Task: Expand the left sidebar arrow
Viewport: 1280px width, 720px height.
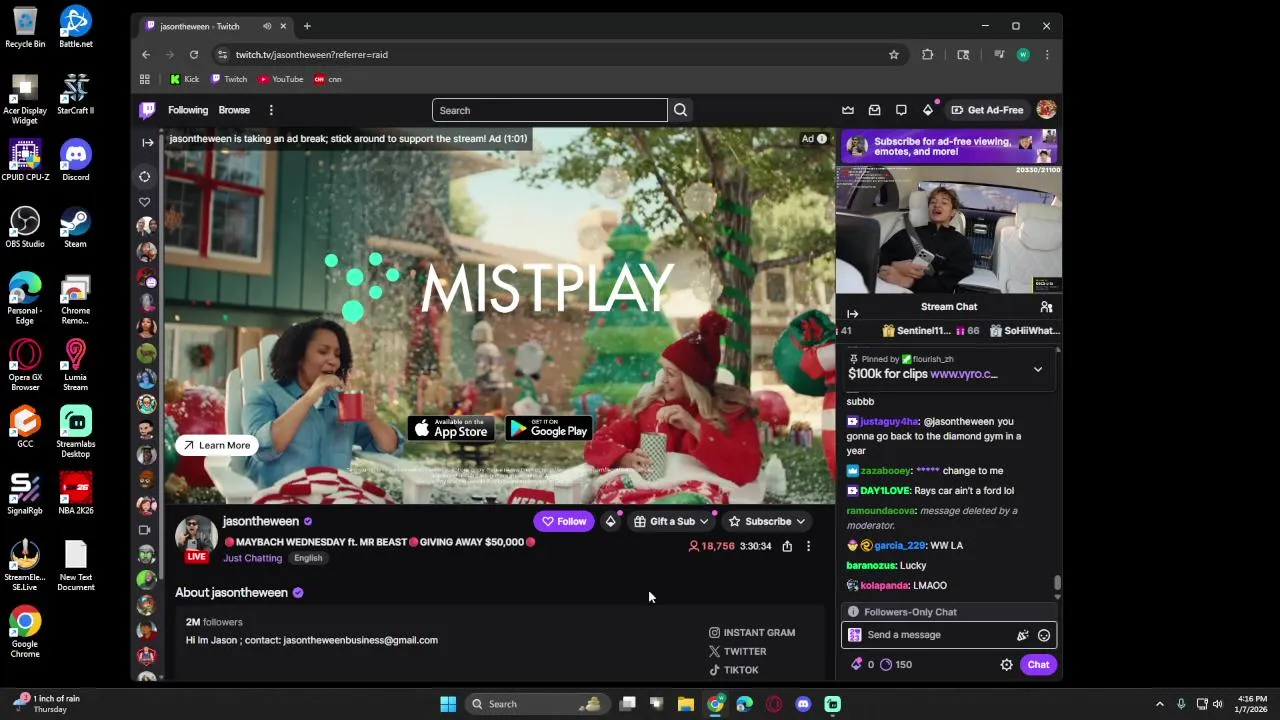Action: pyautogui.click(x=148, y=143)
